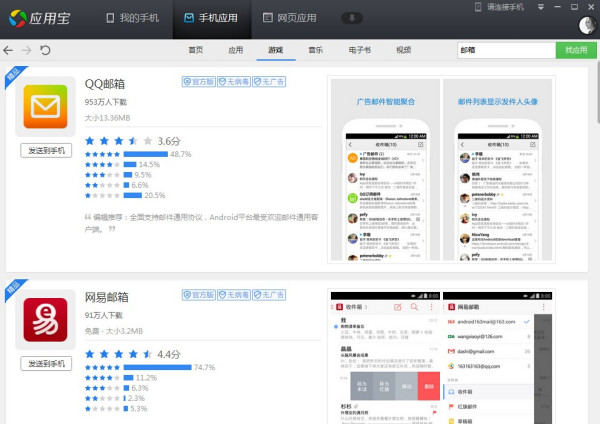Select the 电子书 nav item

click(x=360, y=50)
